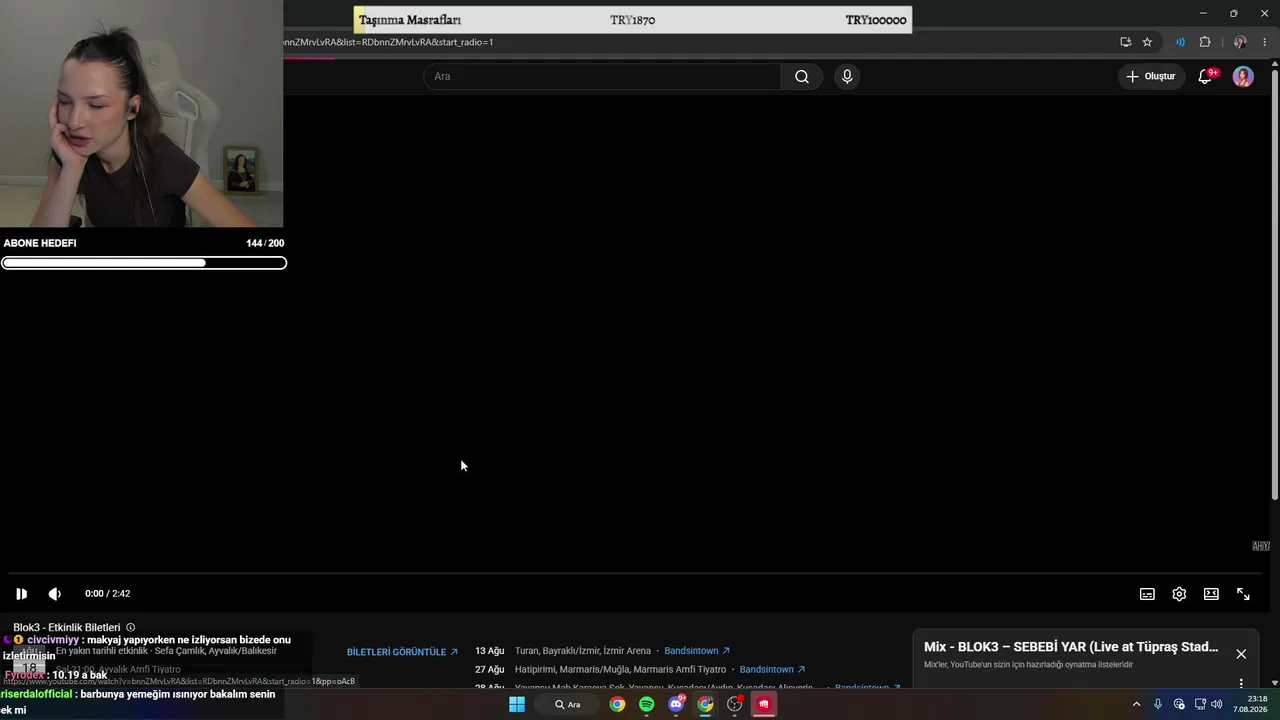Click the streamer webcam overlay
The image size is (1280, 720).
(141, 114)
